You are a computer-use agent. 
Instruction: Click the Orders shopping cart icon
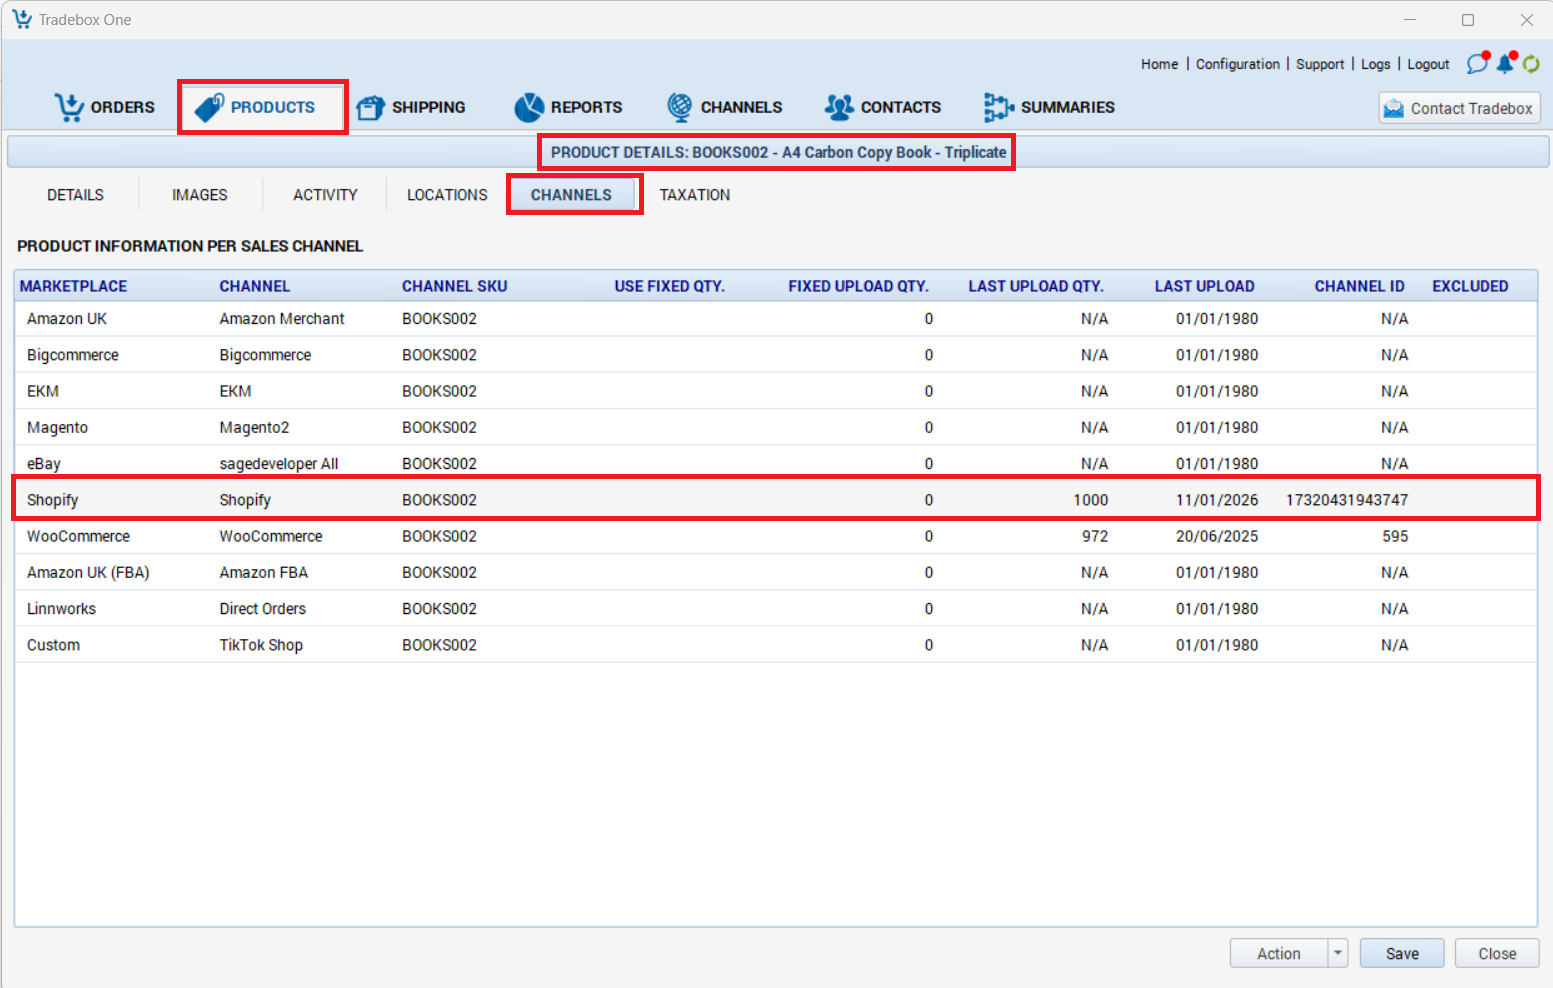(x=69, y=107)
